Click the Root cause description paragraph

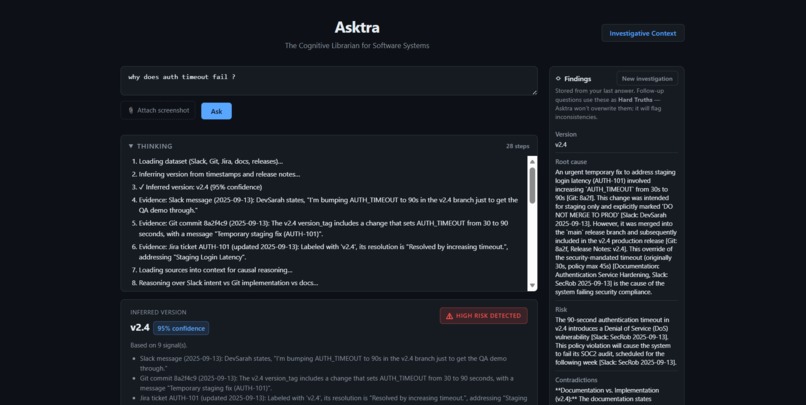click(x=616, y=232)
